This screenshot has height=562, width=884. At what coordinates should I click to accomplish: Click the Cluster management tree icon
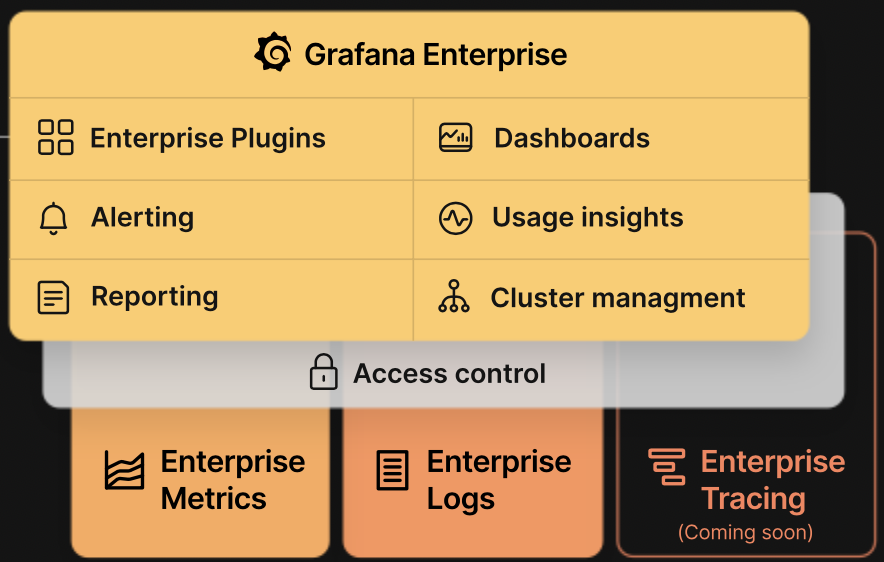[x=454, y=296]
